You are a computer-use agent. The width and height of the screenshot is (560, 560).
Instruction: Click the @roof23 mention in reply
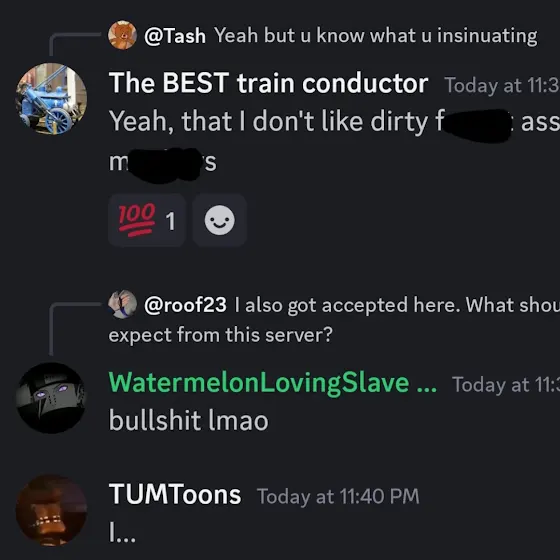185,305
